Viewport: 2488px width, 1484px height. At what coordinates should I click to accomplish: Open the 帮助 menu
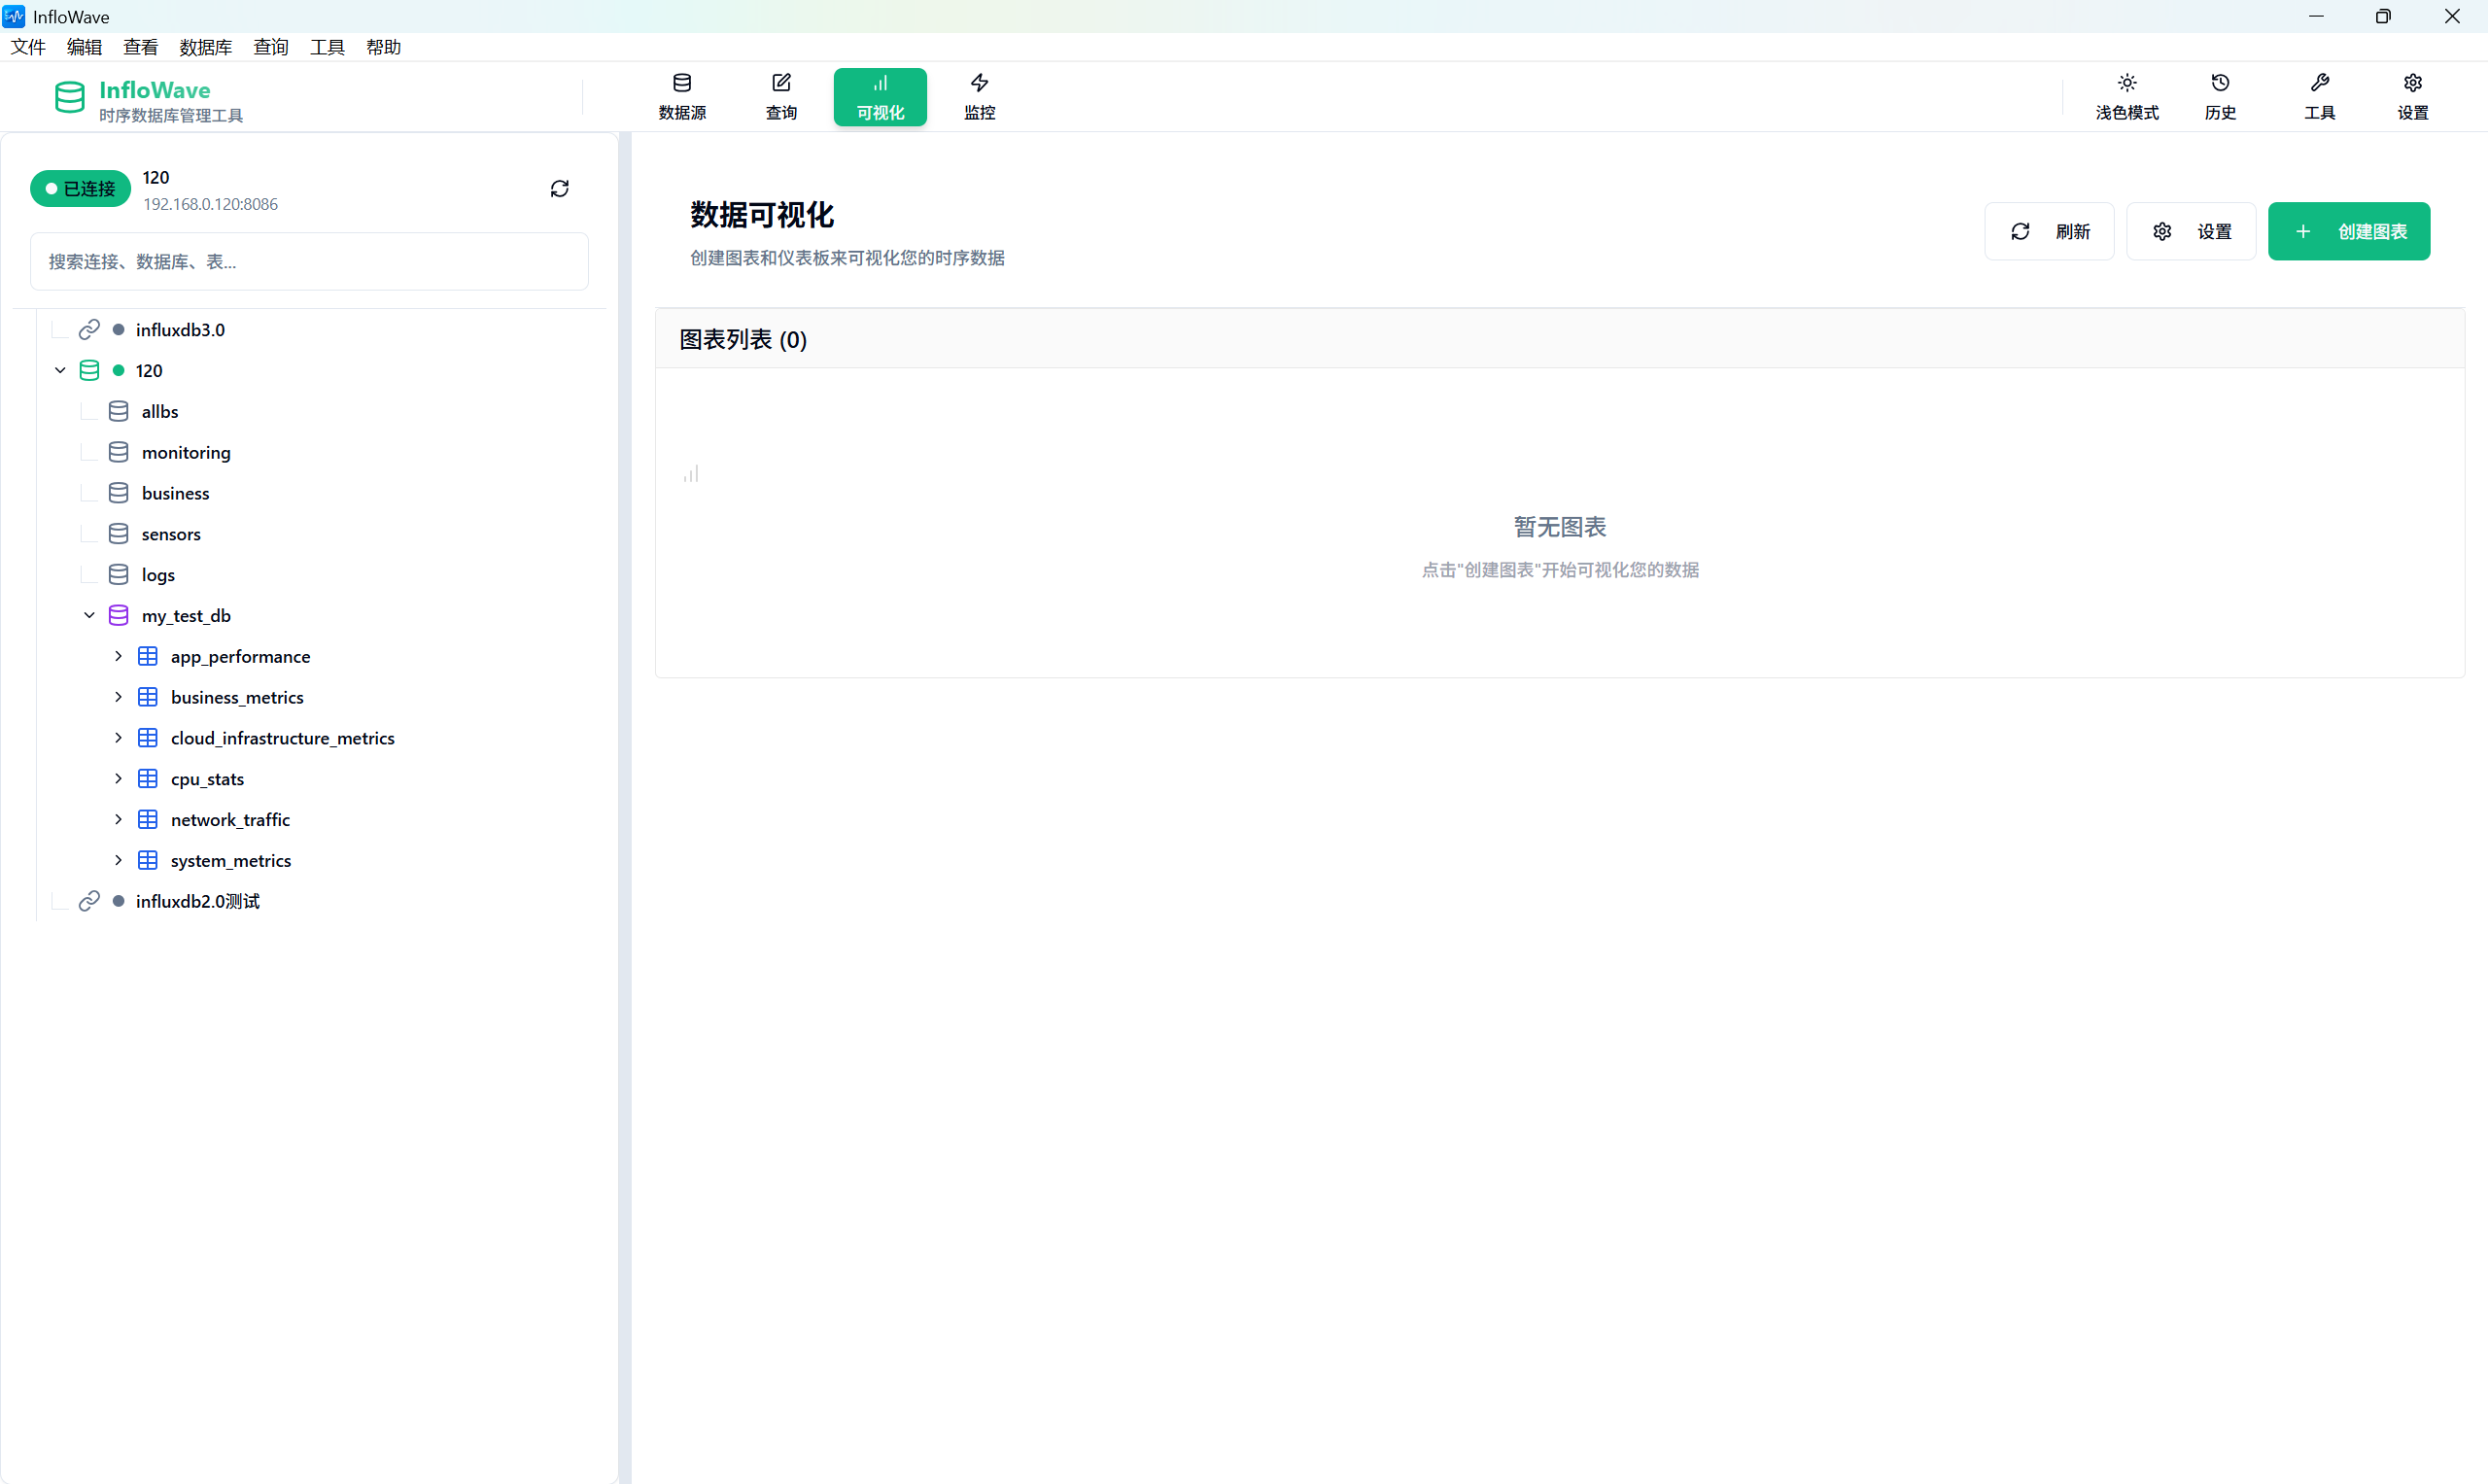[383, 47]
